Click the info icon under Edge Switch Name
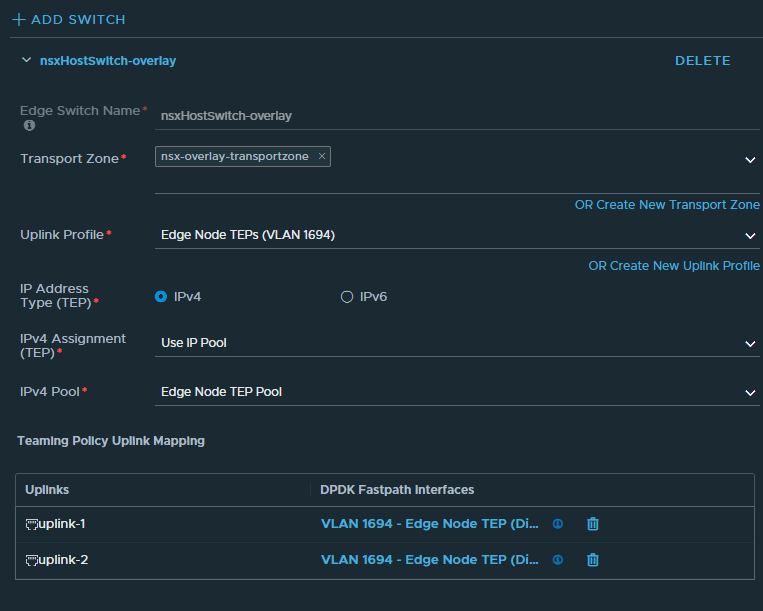 pyautogui.click(x=29, y=126)
